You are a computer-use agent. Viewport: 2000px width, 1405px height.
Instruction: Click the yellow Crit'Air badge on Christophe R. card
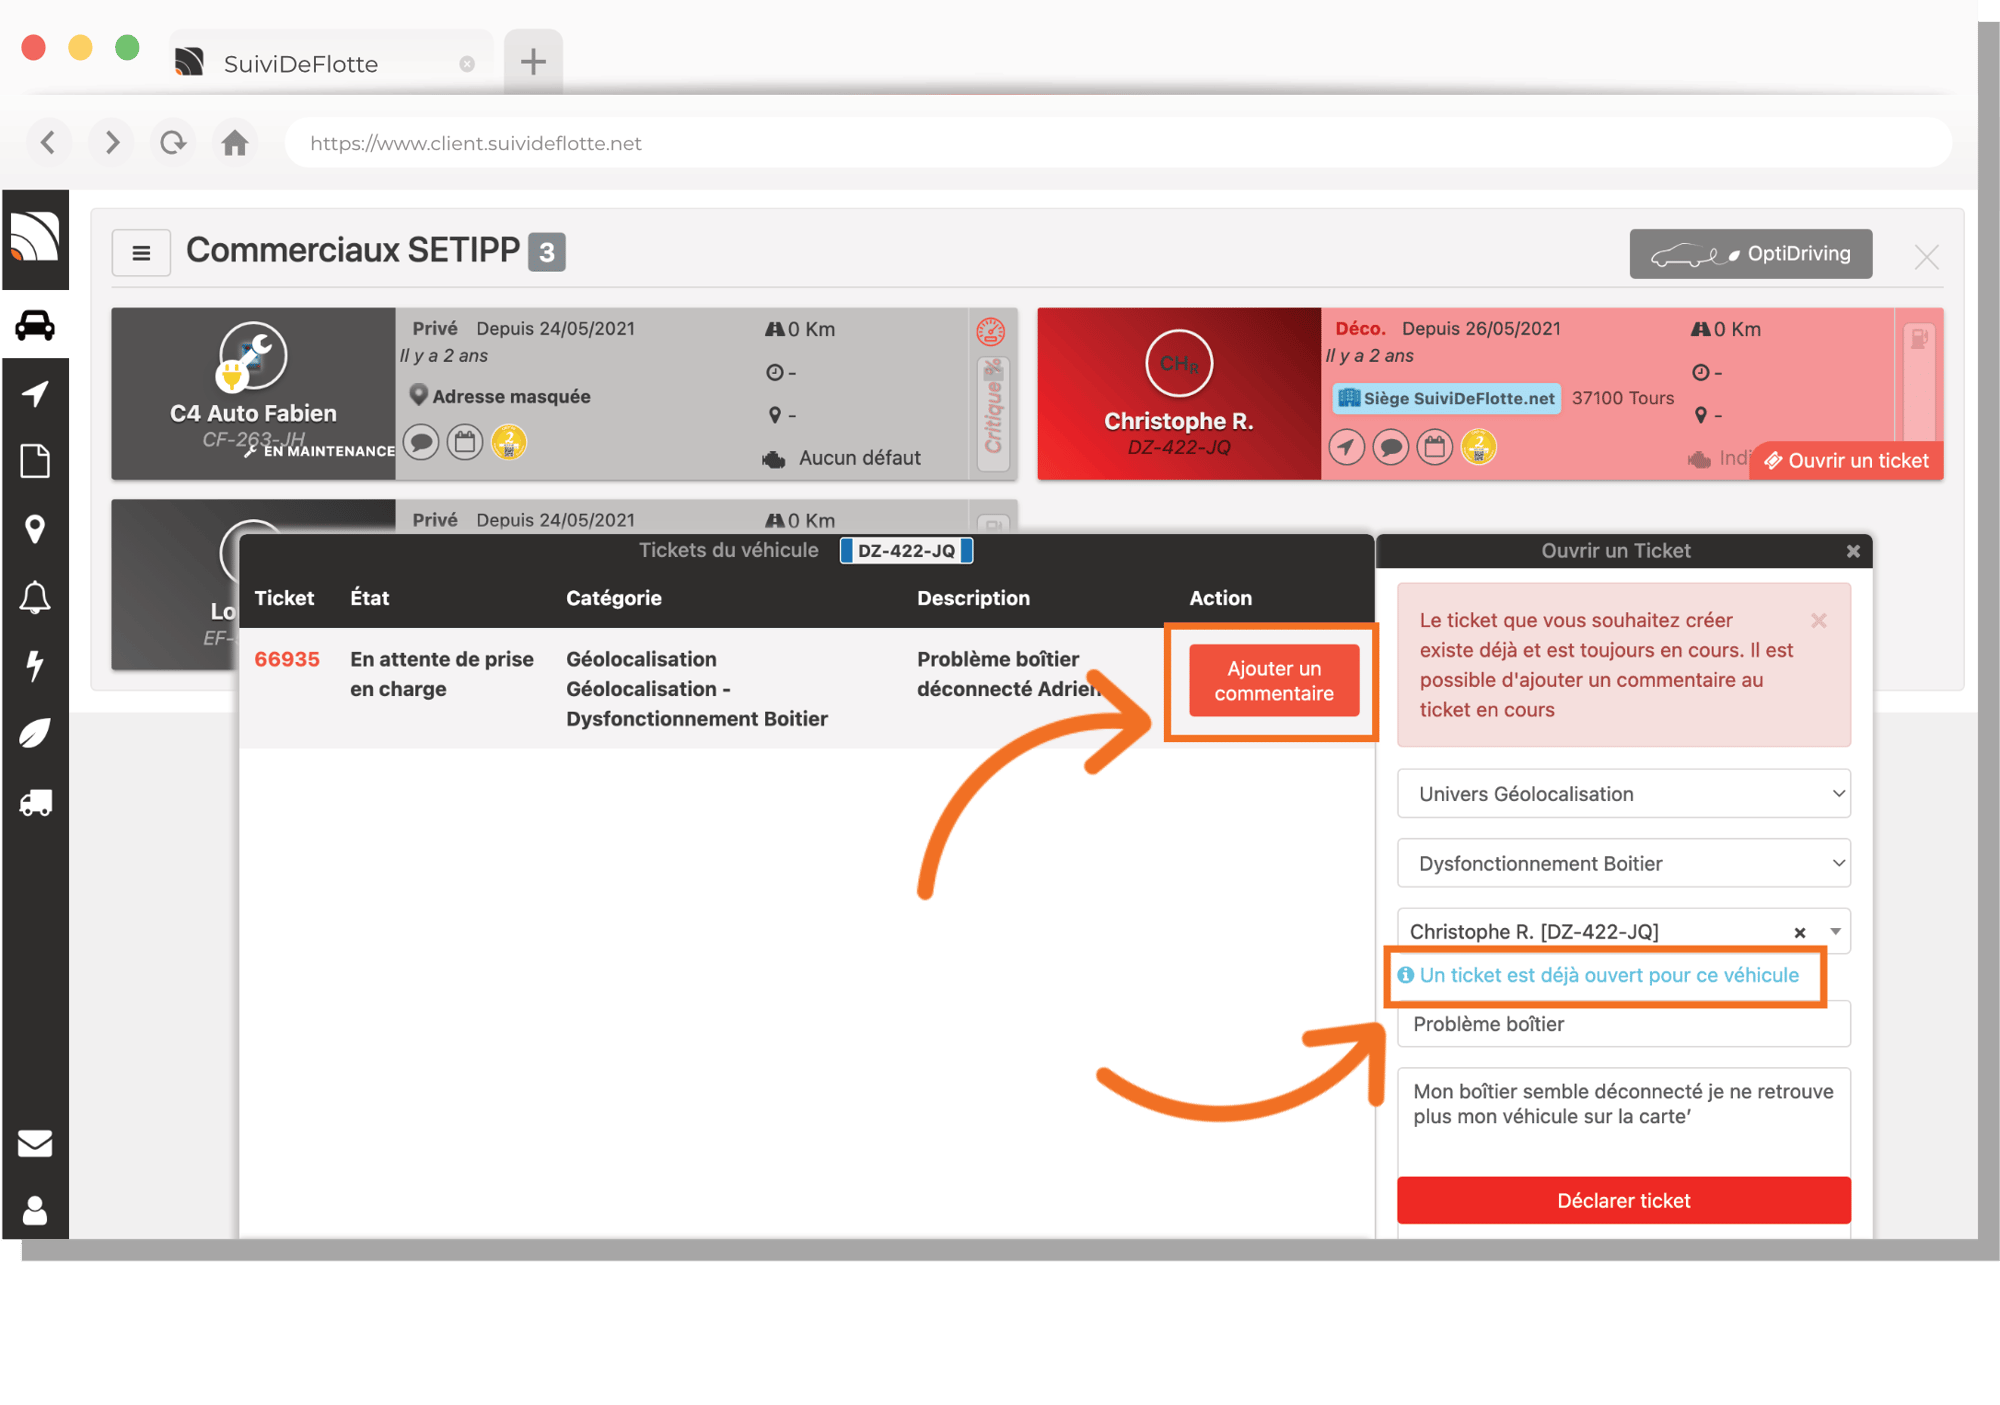point(1479,447)
